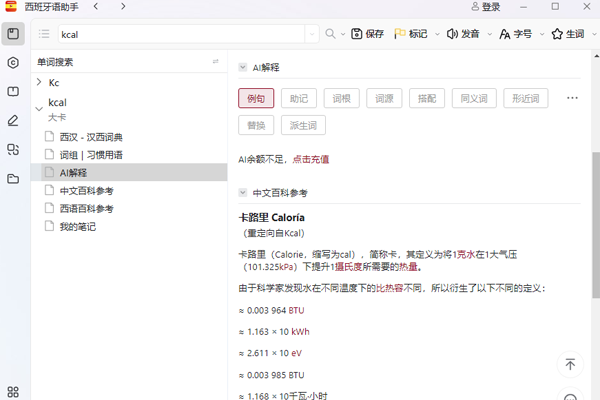Expand the Kc tree node

[x=39, y=82]
